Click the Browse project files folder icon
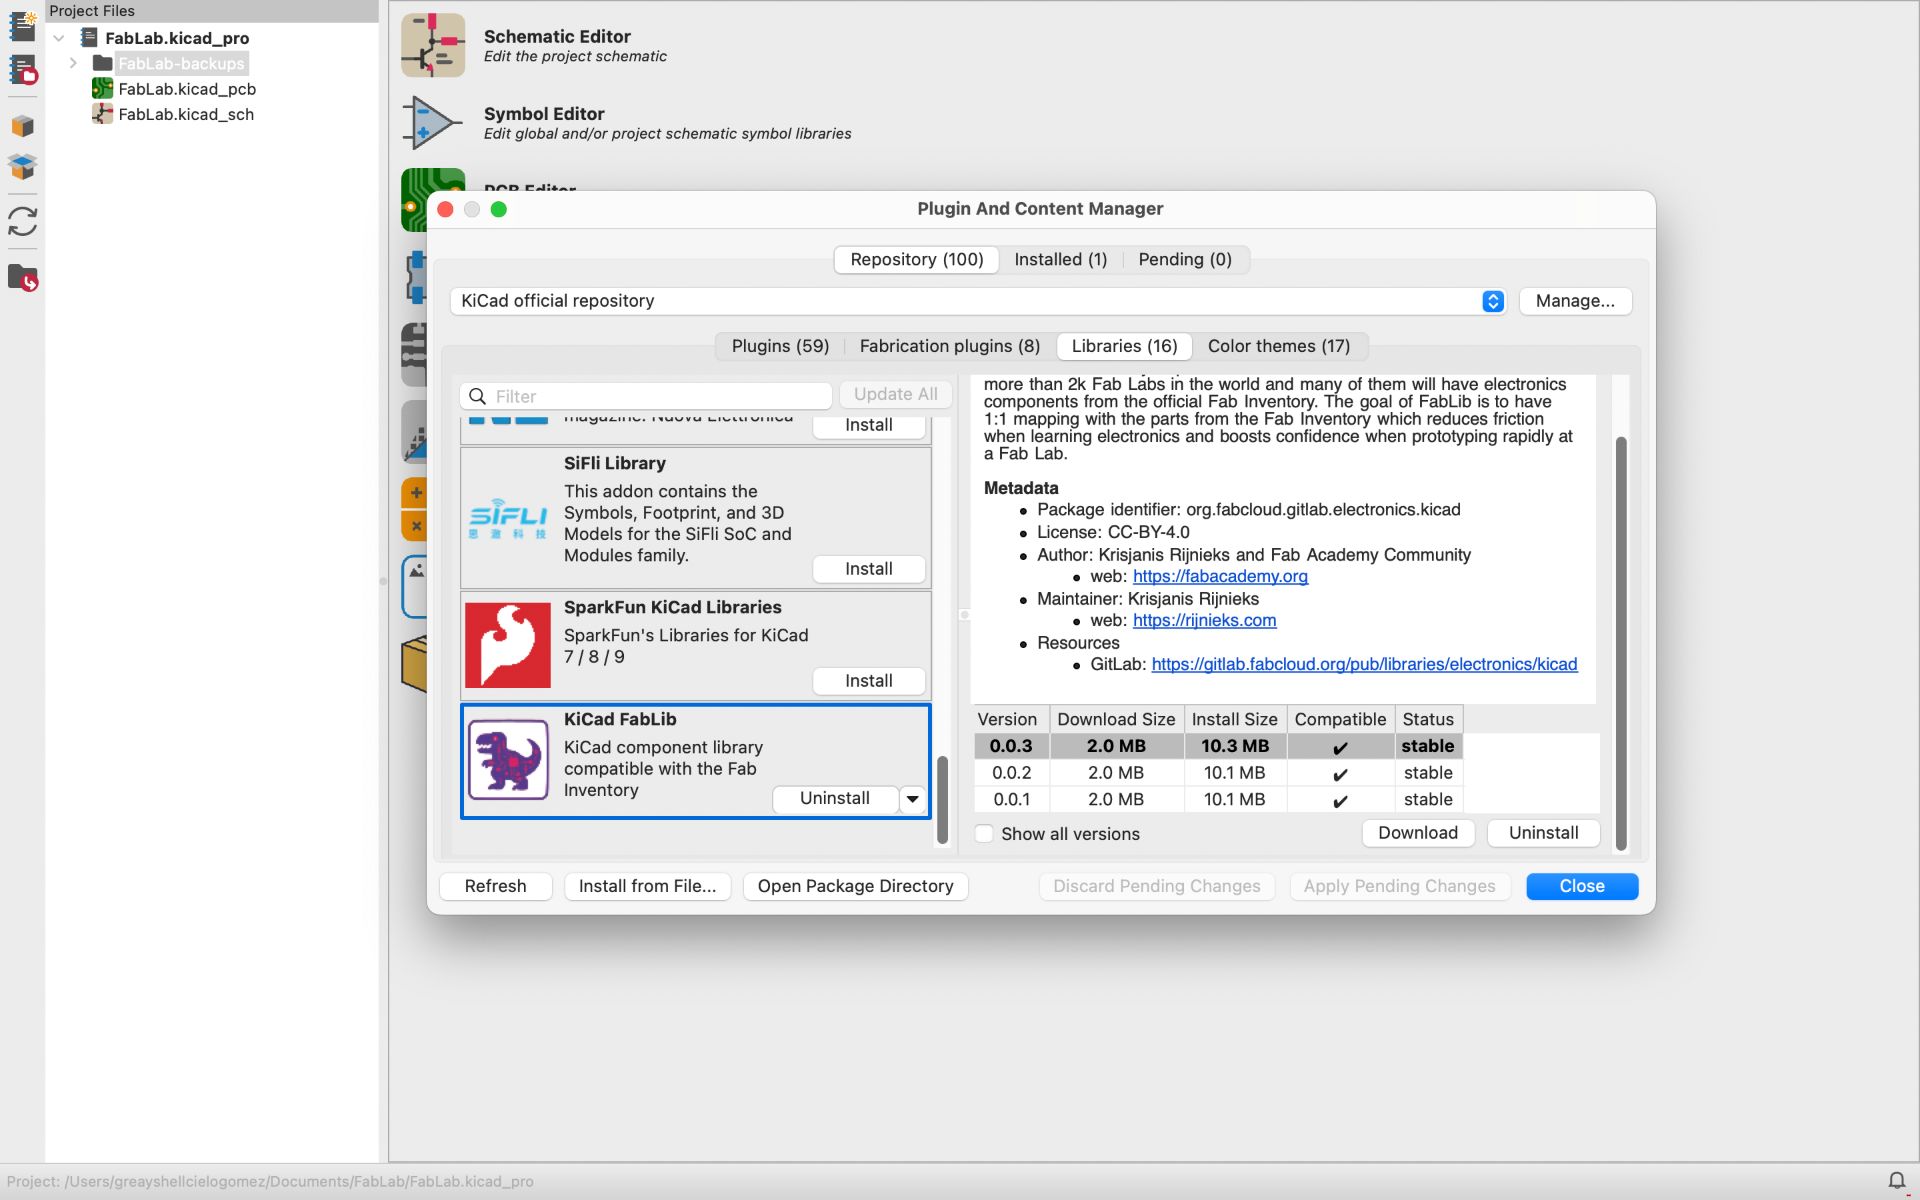The width and height of the screenshot is (1920, 1200). click(x=22, y=277)
